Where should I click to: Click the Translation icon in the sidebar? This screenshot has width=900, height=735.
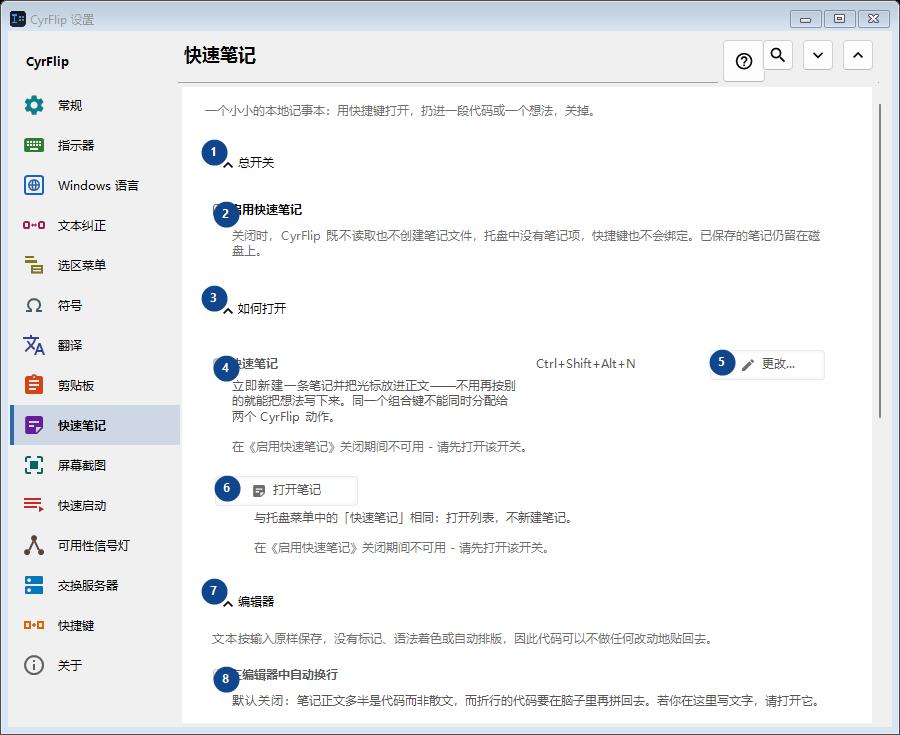[x=34, y=345]
